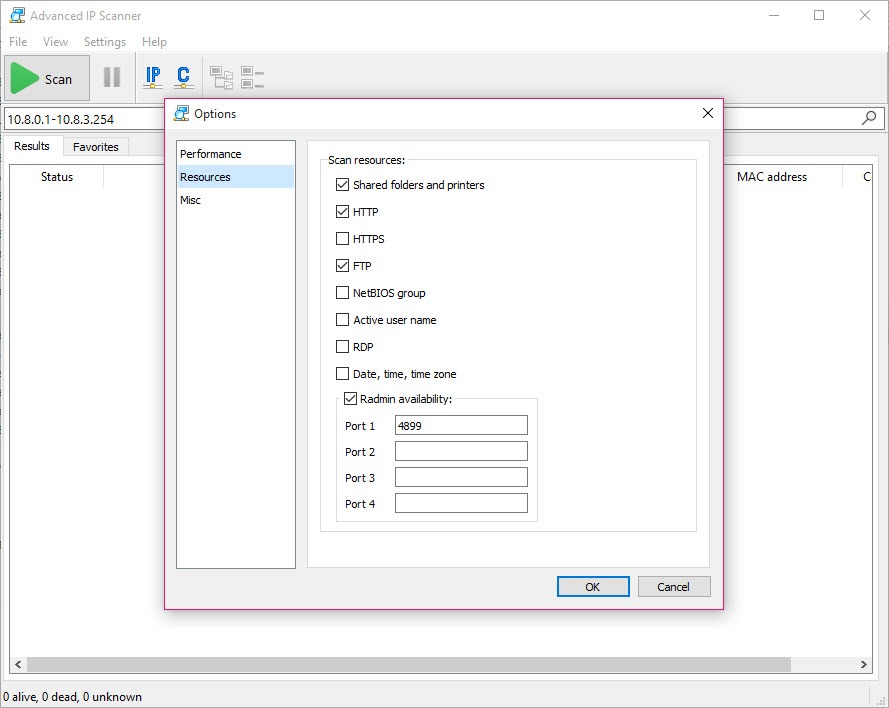This screenshot has height=708, width=889.
Task: Confirm options with the OK button
Action: pyautogui.click(x=593, y=587)
